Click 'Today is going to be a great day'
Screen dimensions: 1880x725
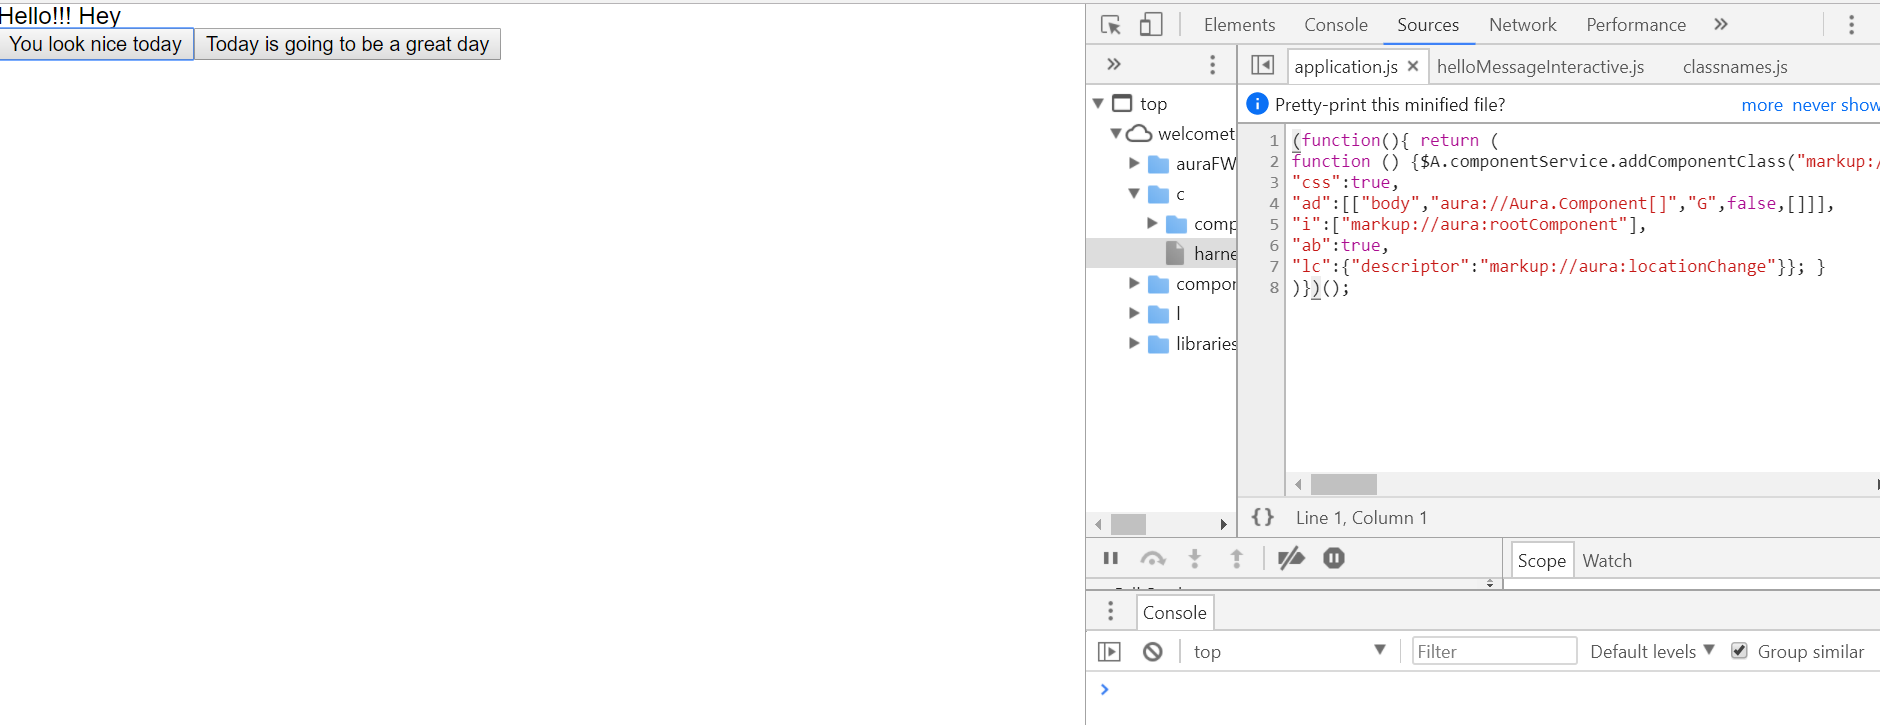click(348, 44)
